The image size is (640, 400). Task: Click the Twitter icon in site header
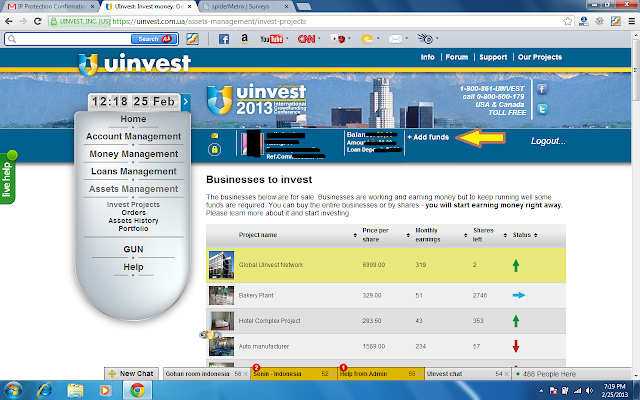click(542, 109)
